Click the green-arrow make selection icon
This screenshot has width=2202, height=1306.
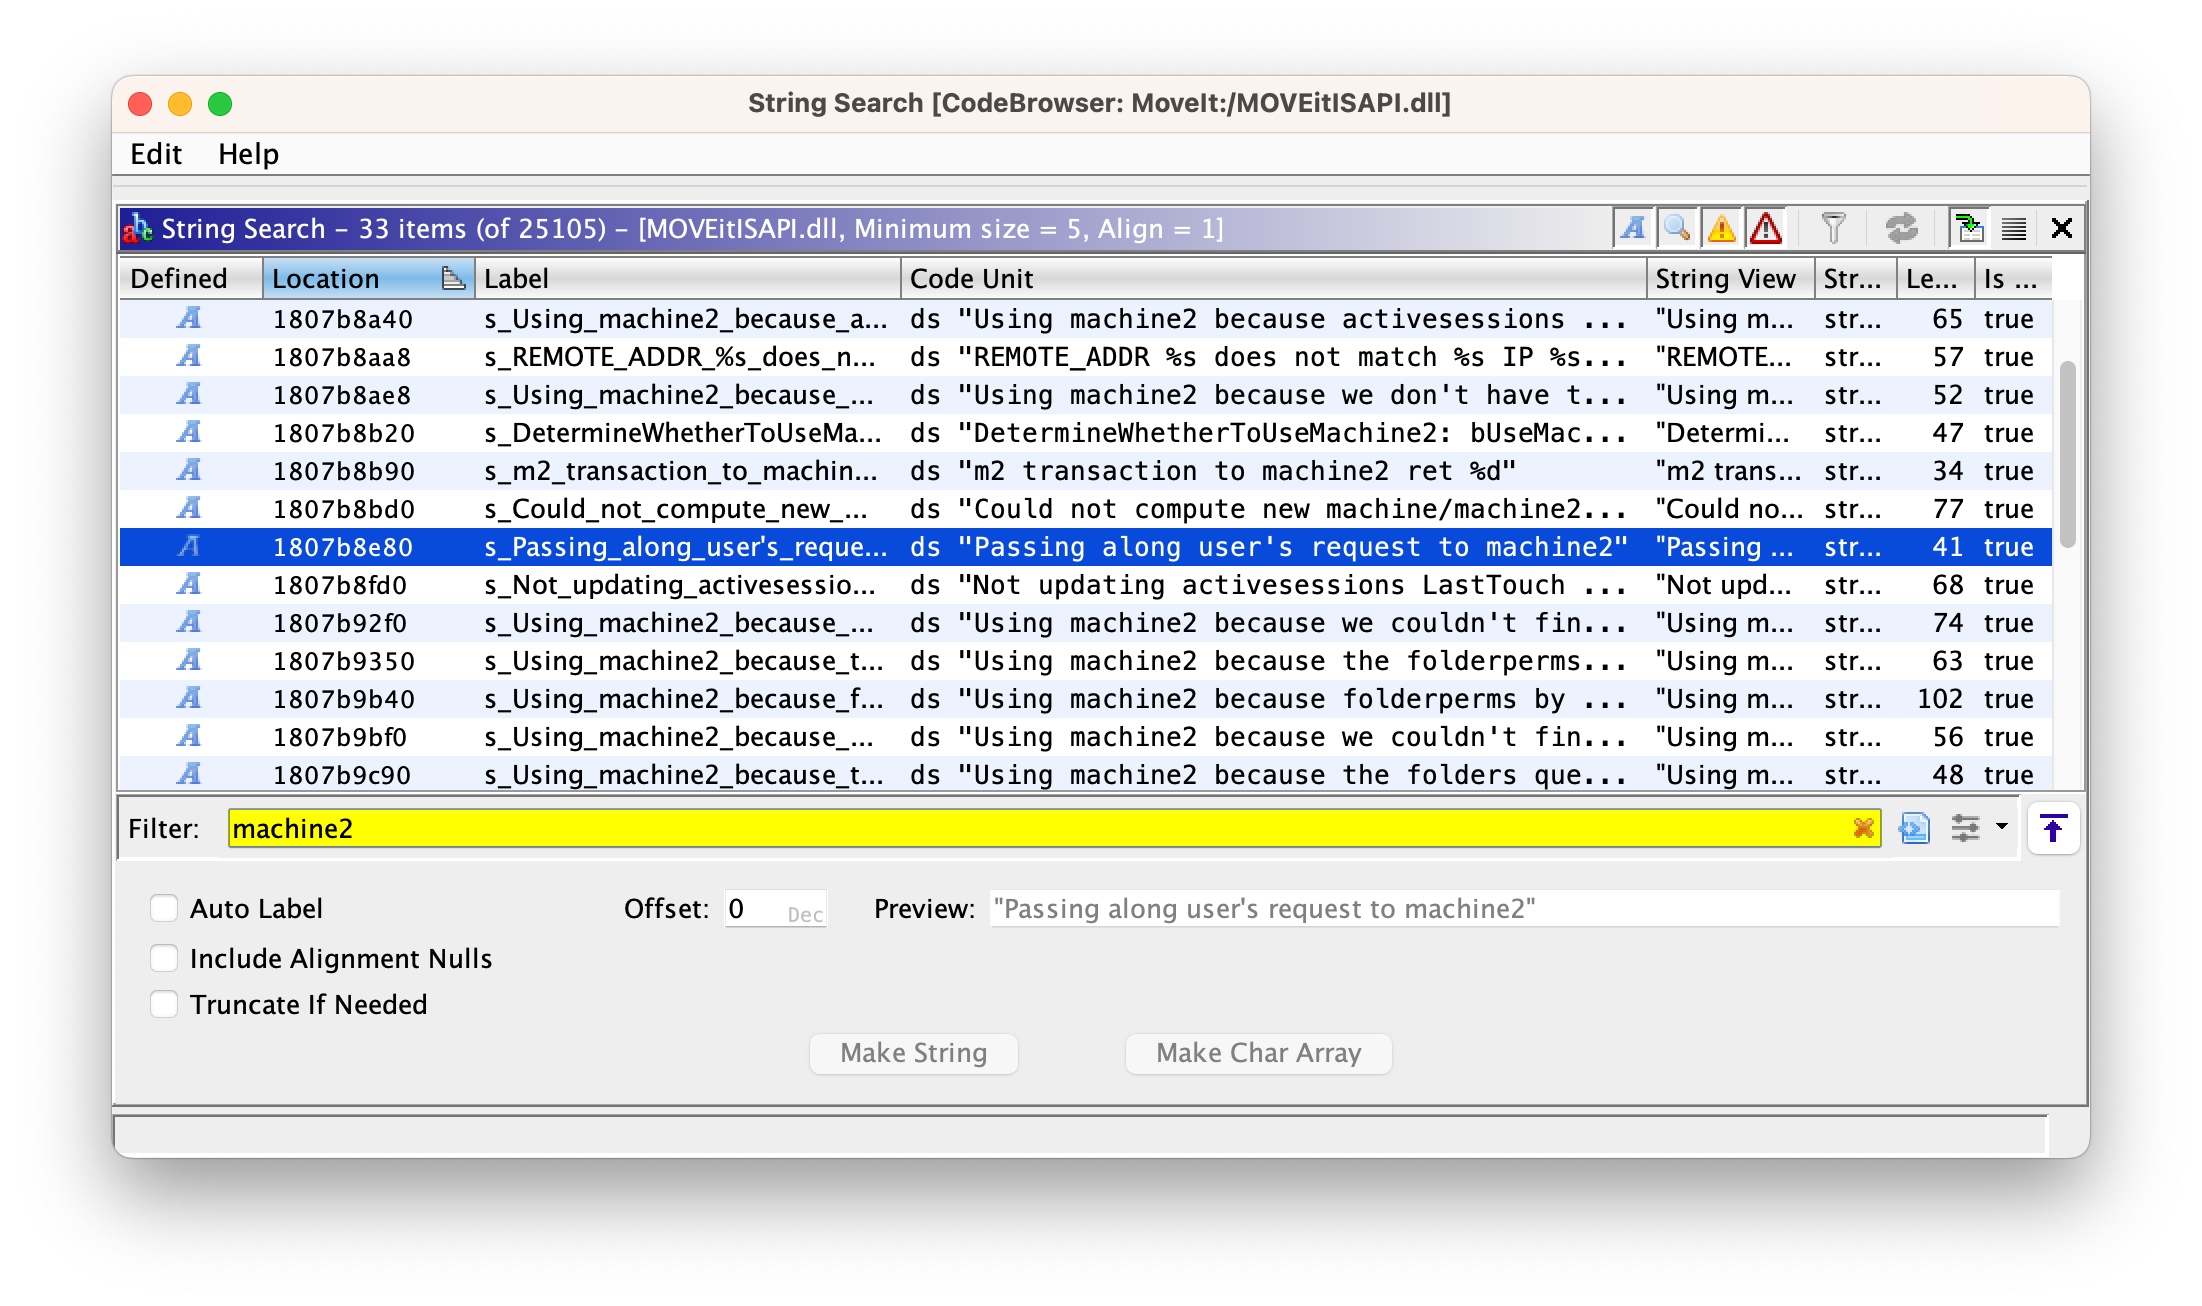[x=1970, y=228]
